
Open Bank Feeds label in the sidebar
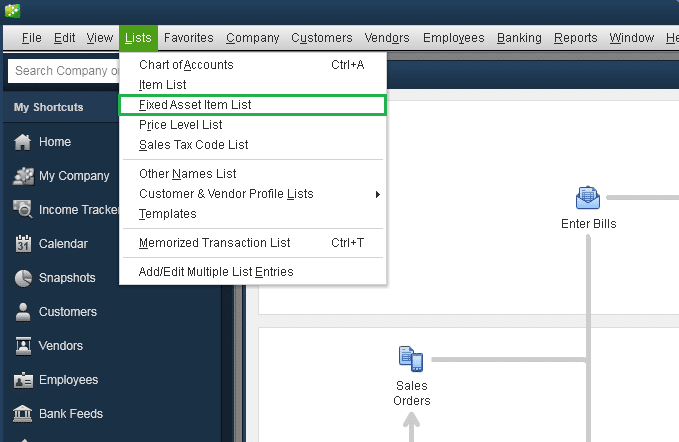[71, 414]
